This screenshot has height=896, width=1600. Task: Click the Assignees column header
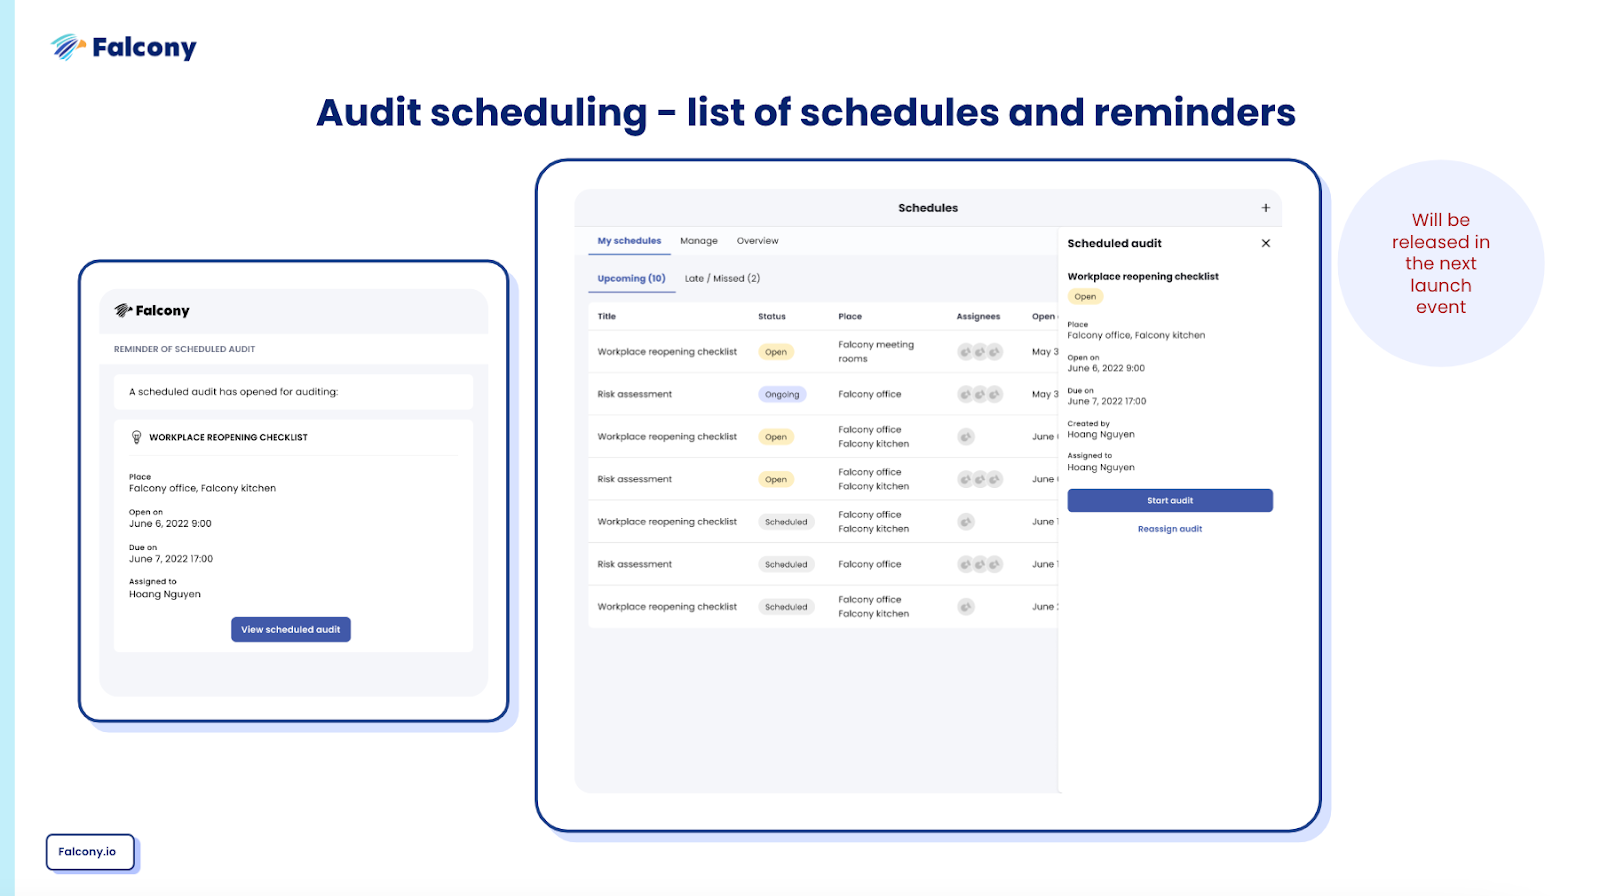[x=978, y=316]
